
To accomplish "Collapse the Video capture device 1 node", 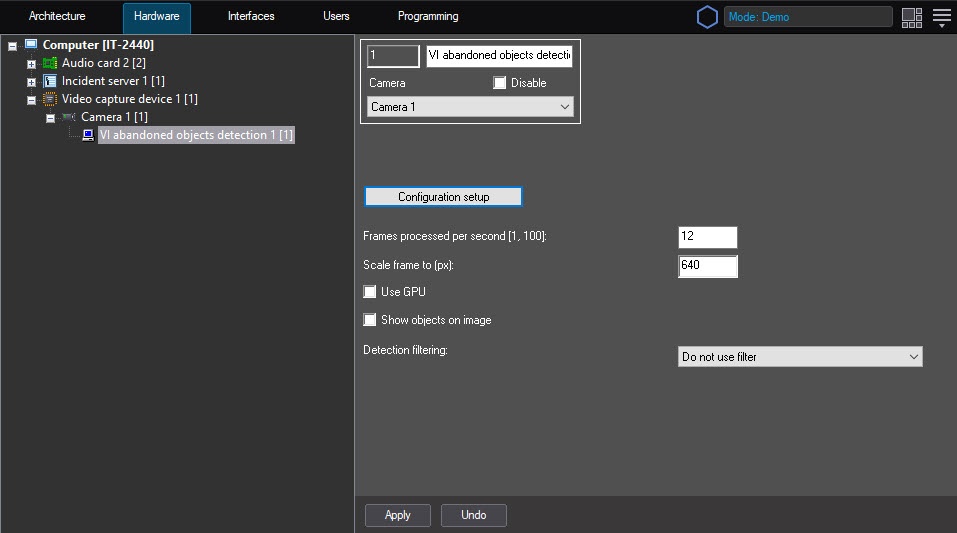I will click(31, 100).
